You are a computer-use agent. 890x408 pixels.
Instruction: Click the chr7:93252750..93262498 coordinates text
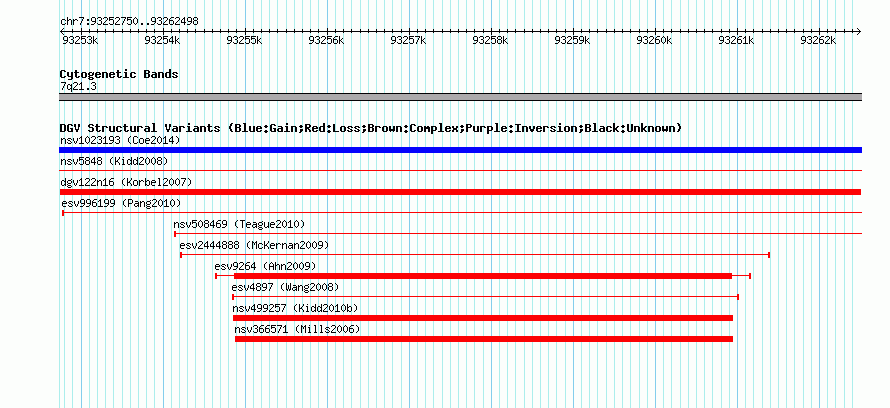(129, 22)
